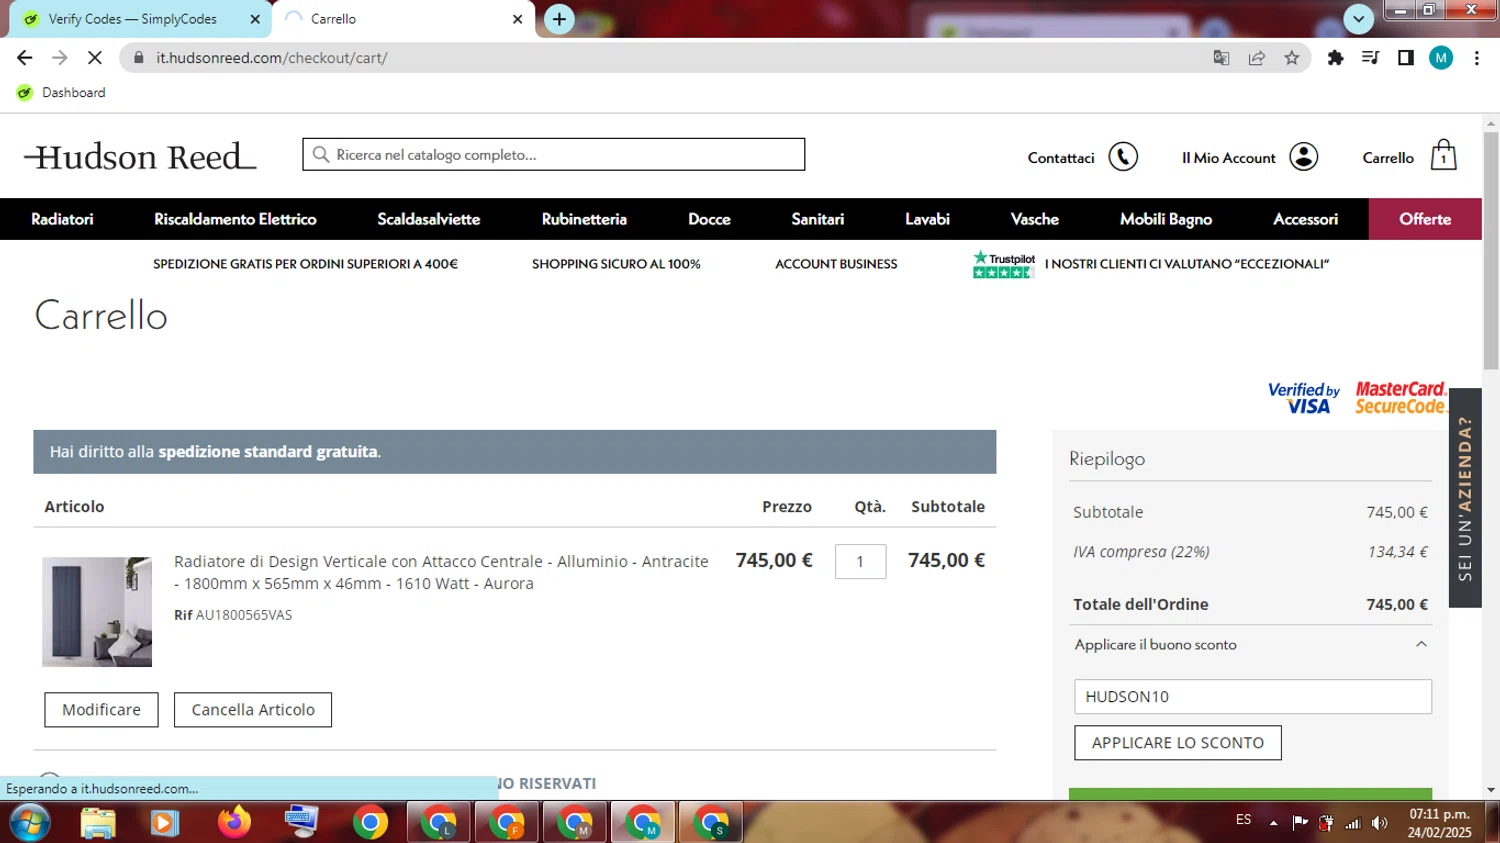Click the Contattaci phone icon
Viewport: 1500px width, 843px height.
[1123, 157]
